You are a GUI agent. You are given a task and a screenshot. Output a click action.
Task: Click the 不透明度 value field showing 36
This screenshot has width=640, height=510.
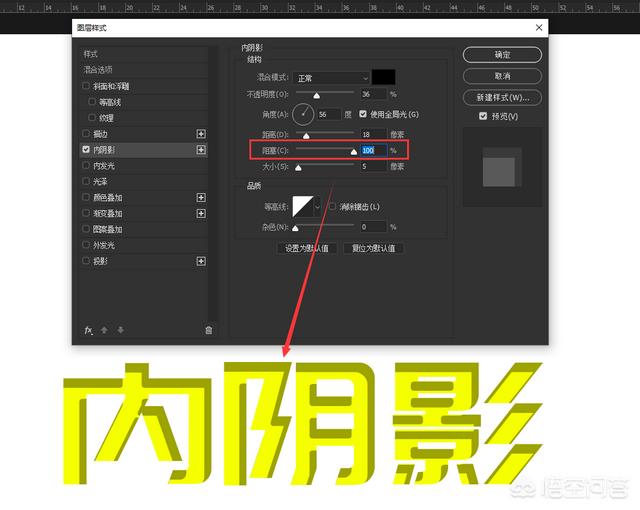pos(373,94)
